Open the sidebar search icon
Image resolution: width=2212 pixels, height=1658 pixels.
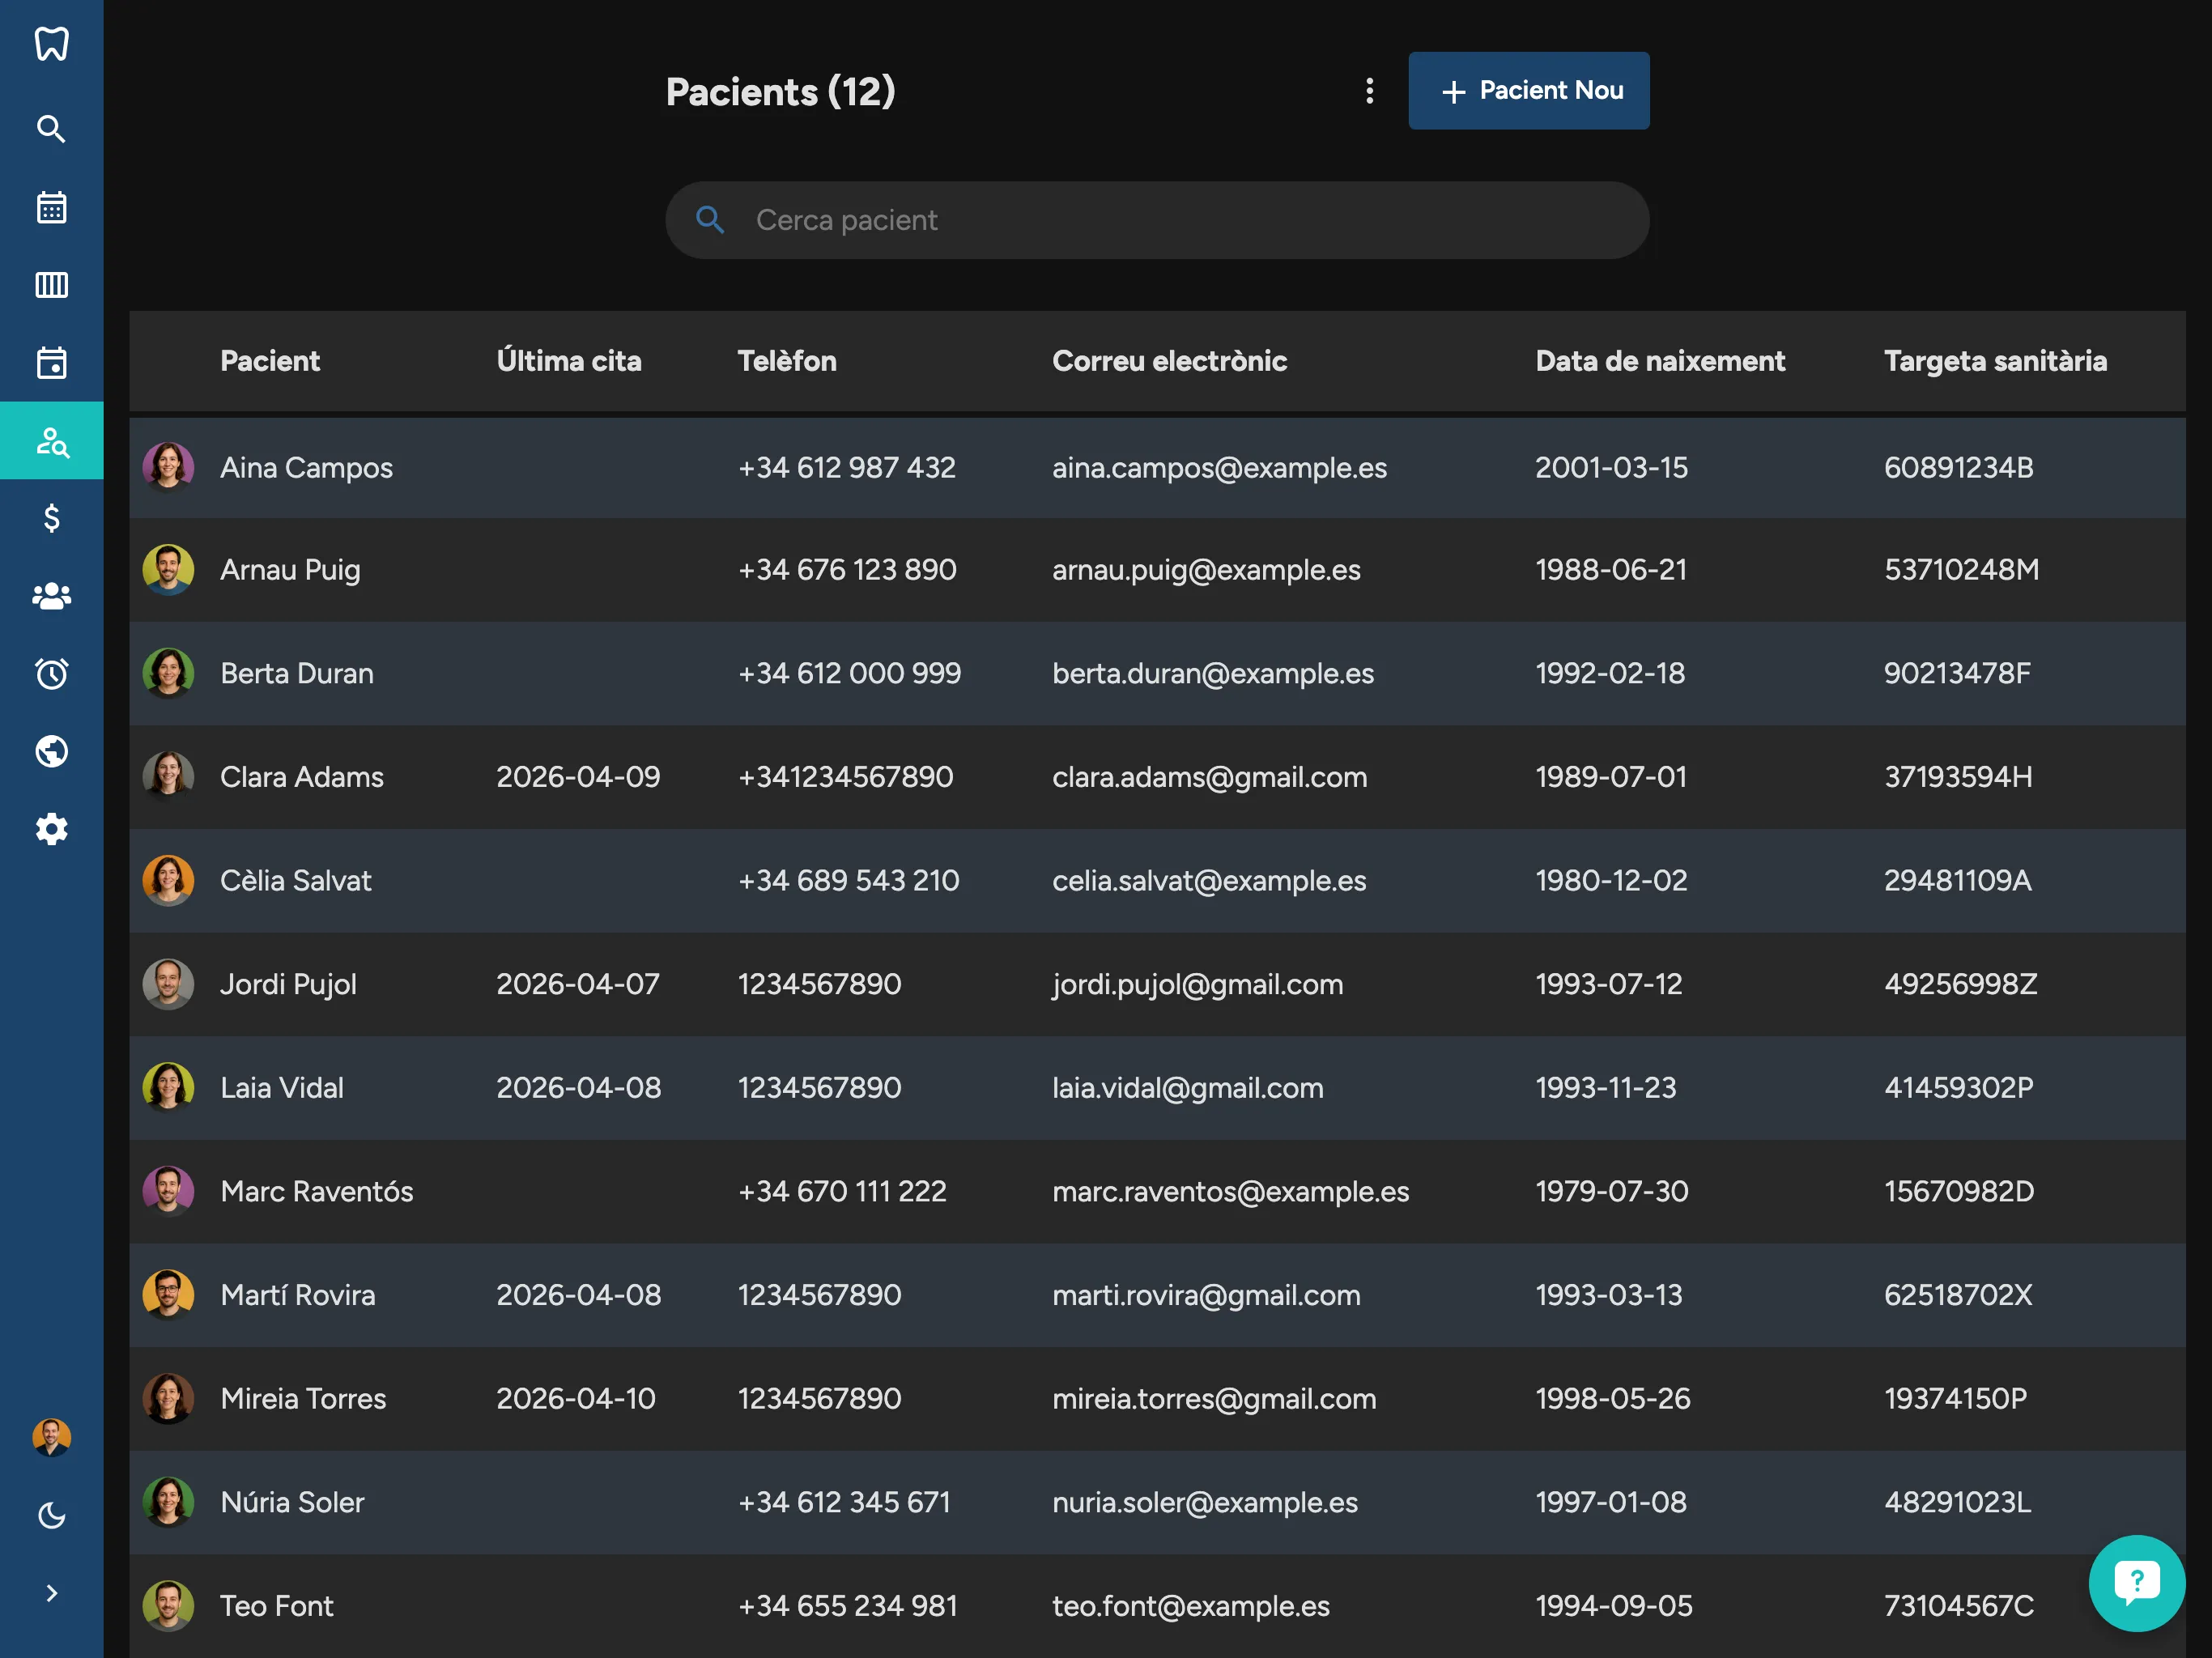coord(51,129)
